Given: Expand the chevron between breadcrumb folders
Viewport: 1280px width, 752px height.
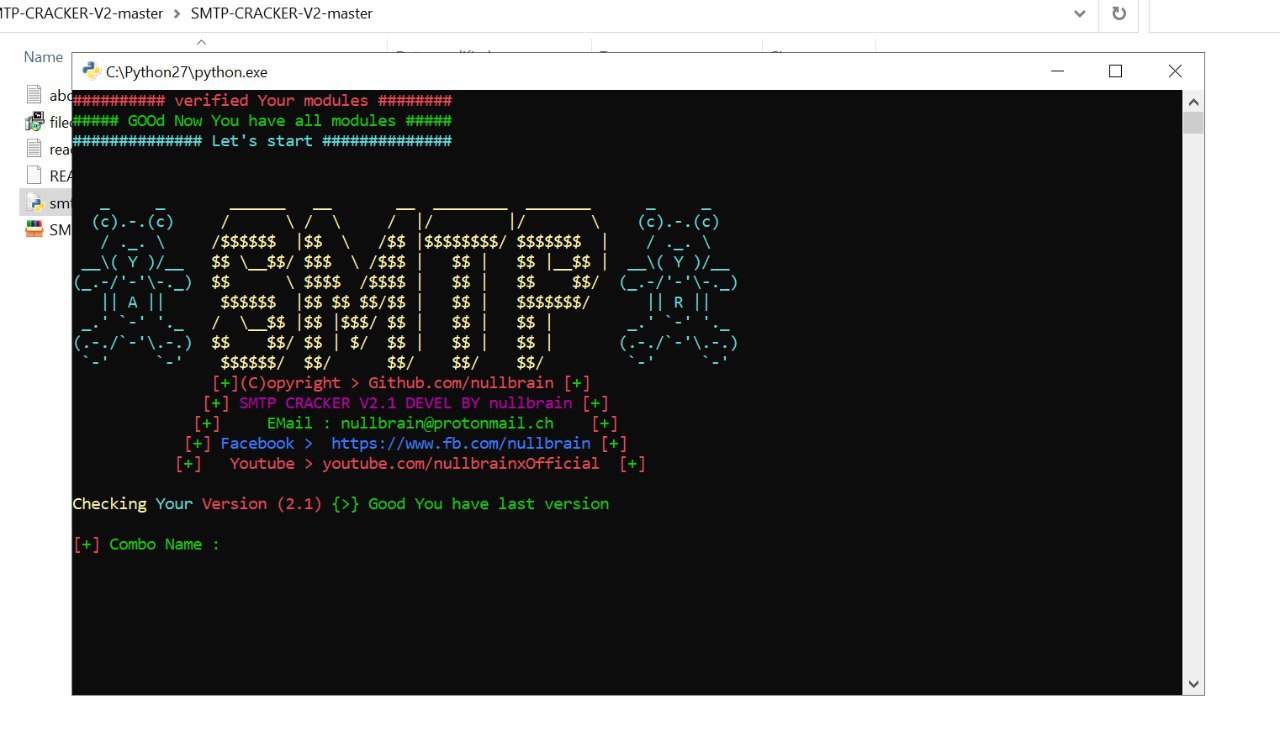Looking at the screenshot, I should pyautogui.click(x=178, y=14).
